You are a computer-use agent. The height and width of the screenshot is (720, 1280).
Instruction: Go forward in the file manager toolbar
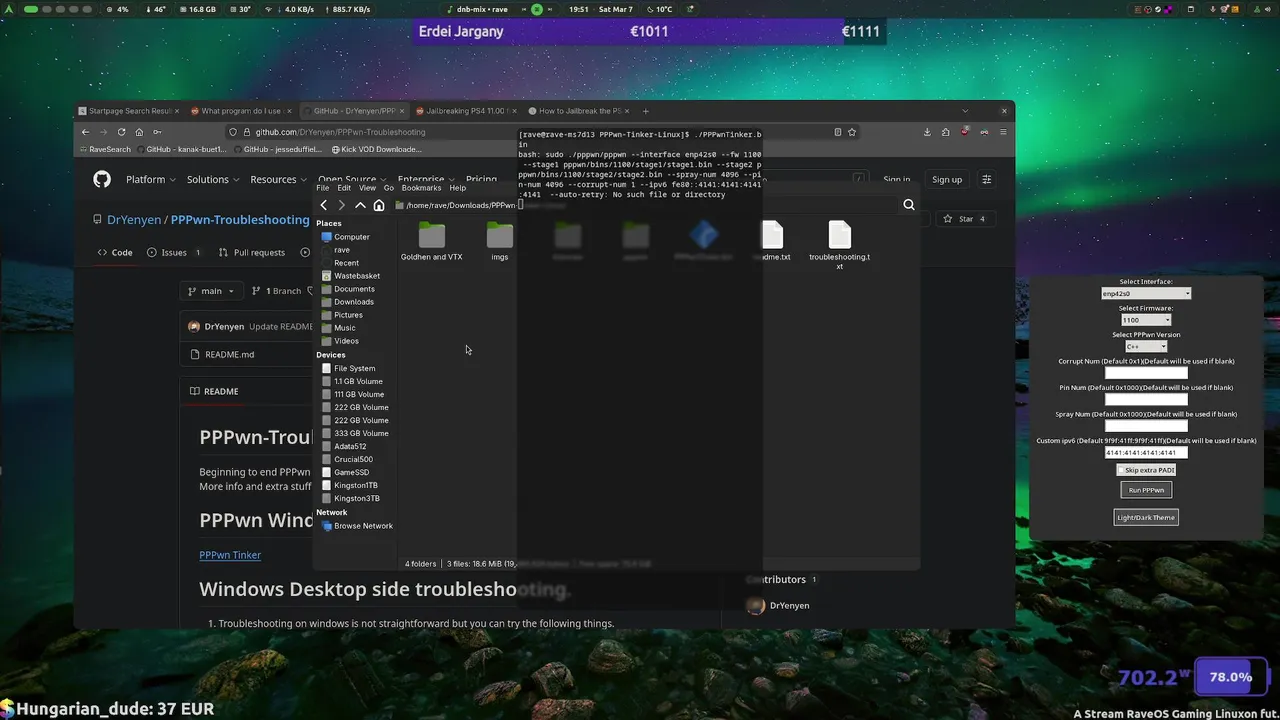[341, 205]
